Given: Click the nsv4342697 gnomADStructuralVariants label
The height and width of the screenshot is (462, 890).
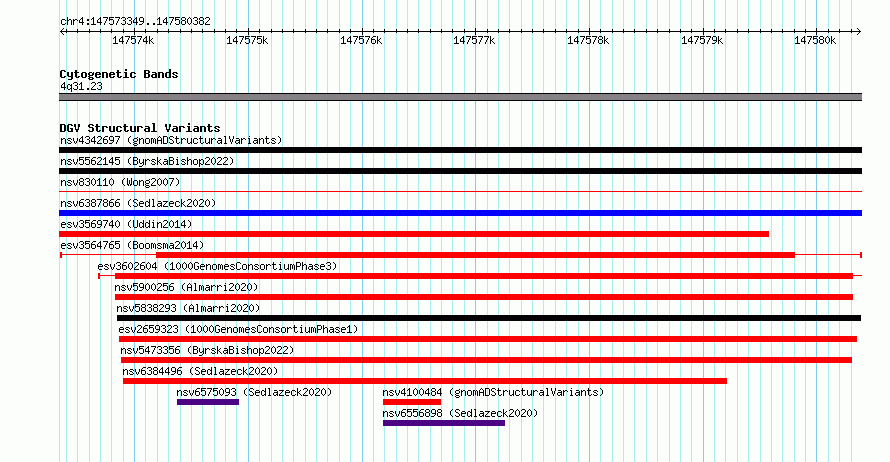Looking at the screenshot, I should pyautogui.click(x=171, y=140).
